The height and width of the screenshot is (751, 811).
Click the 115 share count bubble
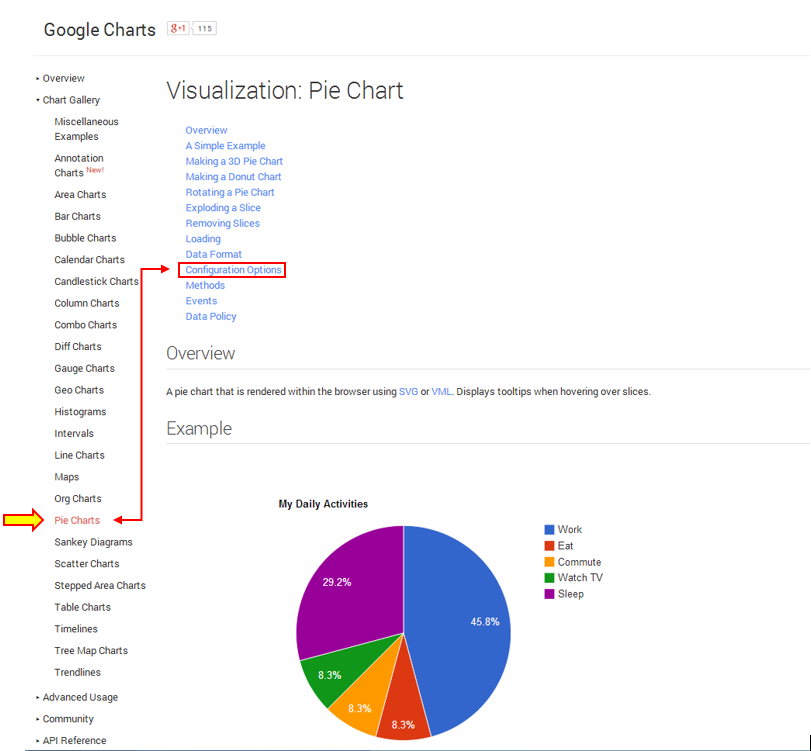[205, 28]
